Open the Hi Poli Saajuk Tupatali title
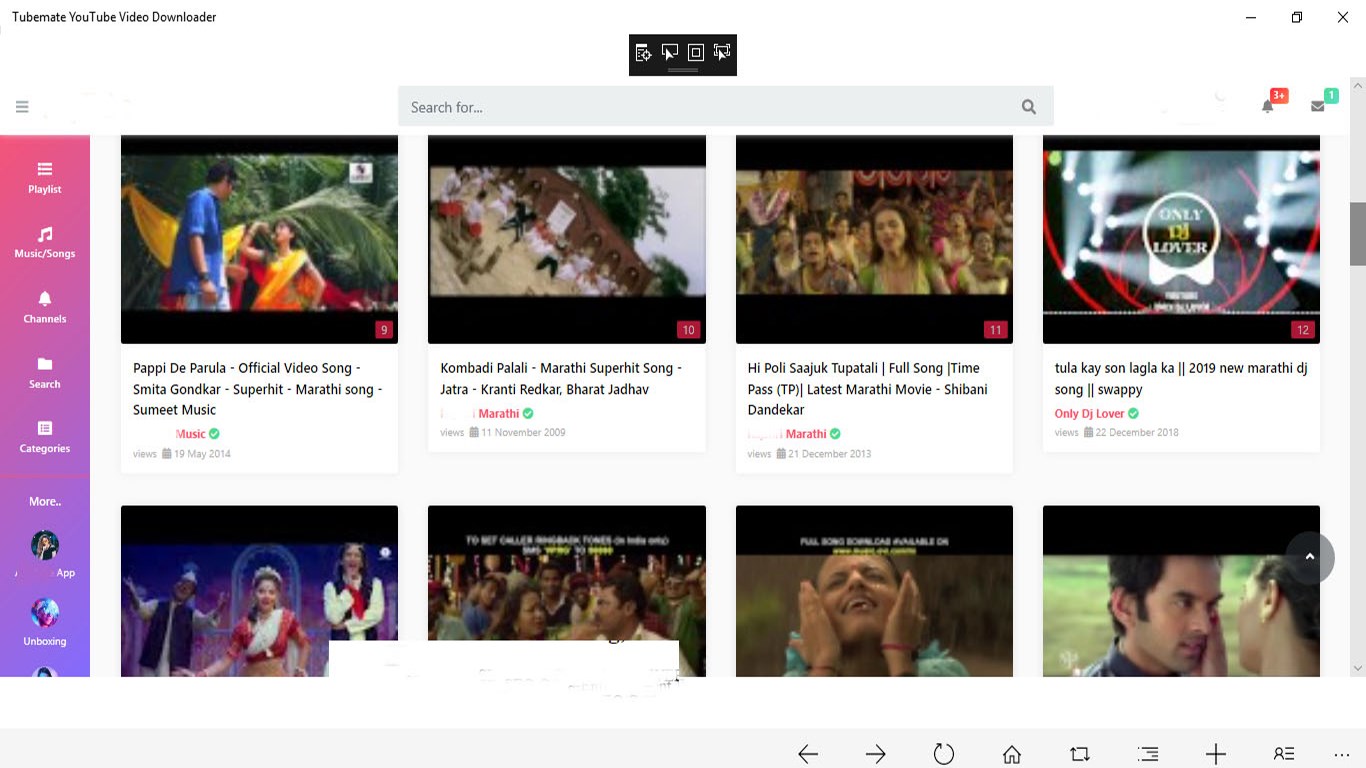The height and width of the screenshot is (768, 1366). click(868, 389)
